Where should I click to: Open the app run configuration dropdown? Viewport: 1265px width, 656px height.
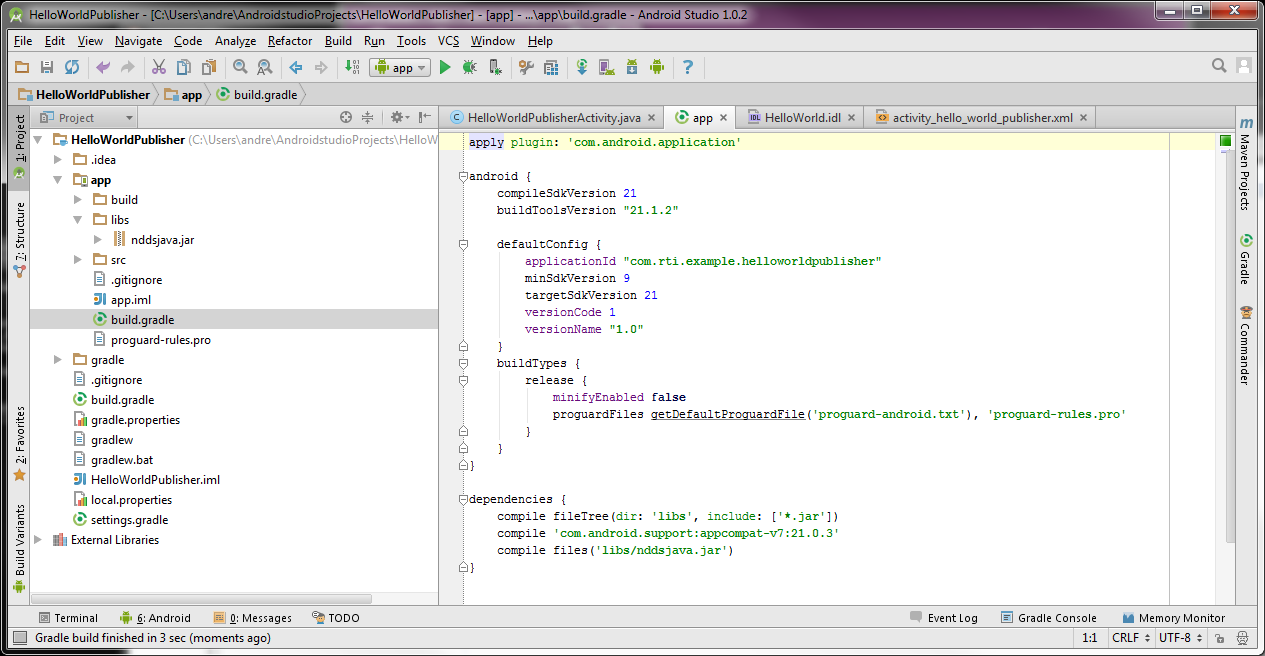400,67
